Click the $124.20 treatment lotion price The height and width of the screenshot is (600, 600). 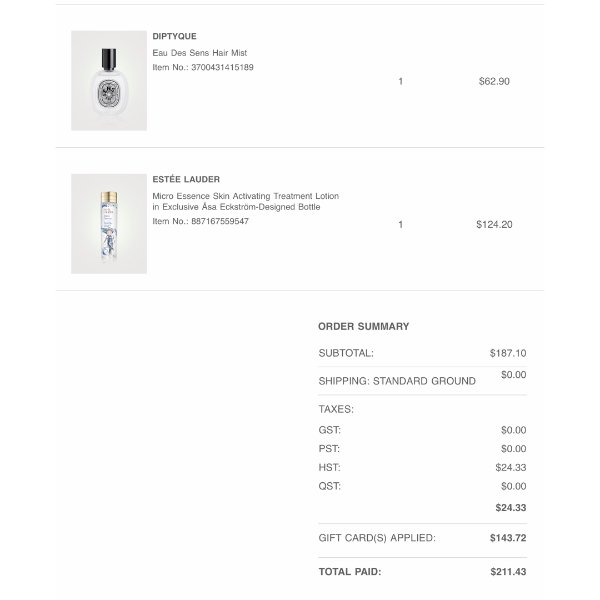(x=494, y=224)
